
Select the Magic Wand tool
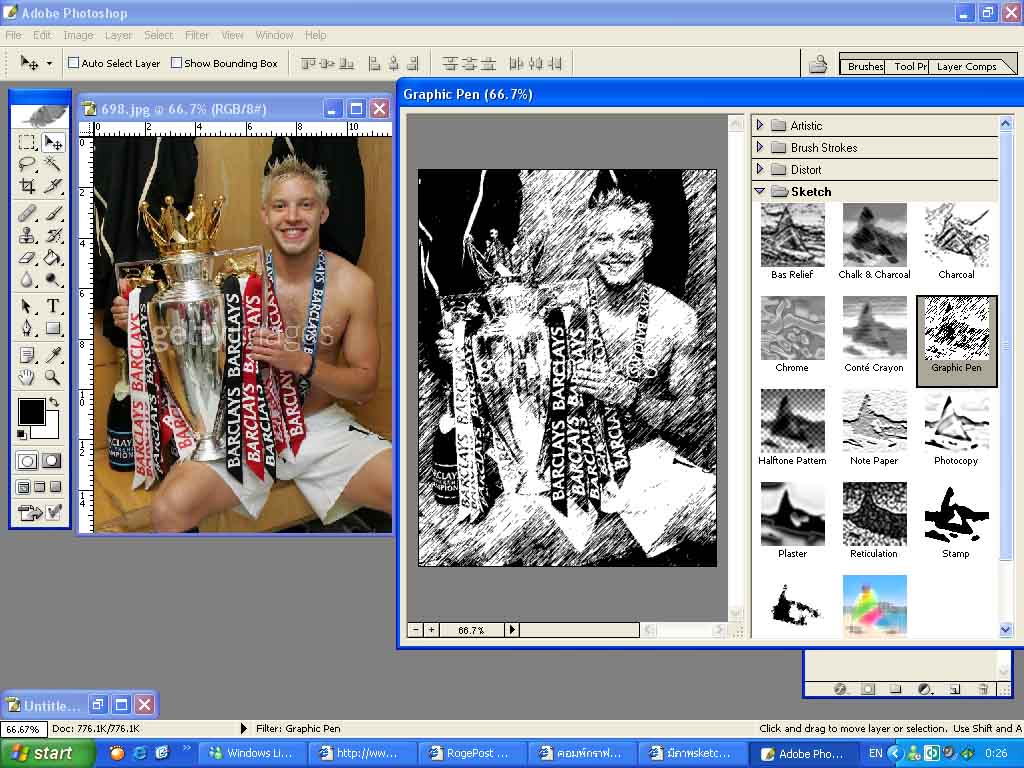[52, 164]
